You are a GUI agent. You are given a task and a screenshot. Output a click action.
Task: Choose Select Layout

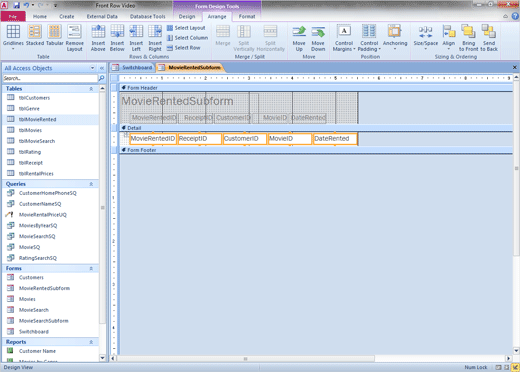point(186,28)
